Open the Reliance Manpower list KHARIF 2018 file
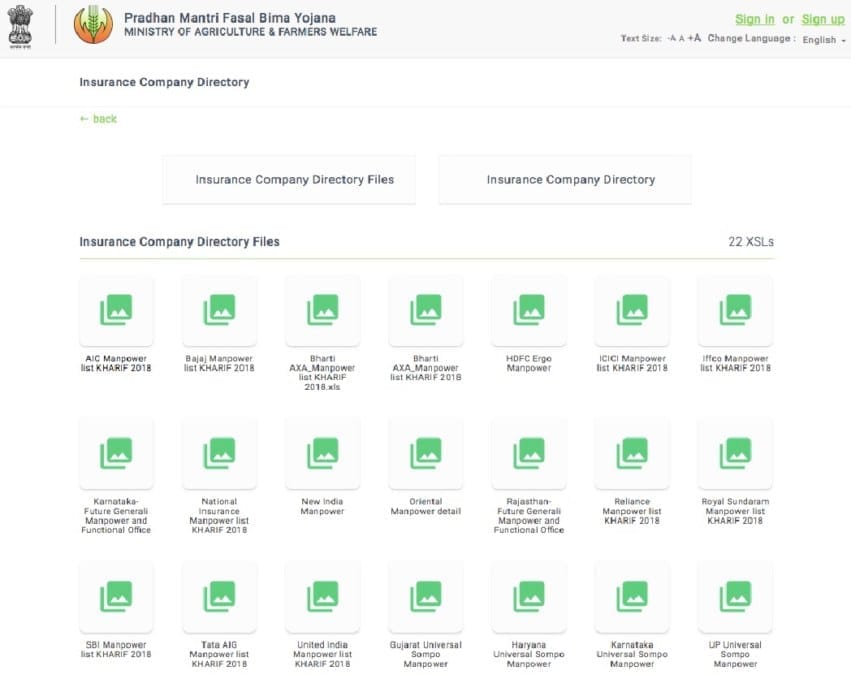 coord(631,454)
